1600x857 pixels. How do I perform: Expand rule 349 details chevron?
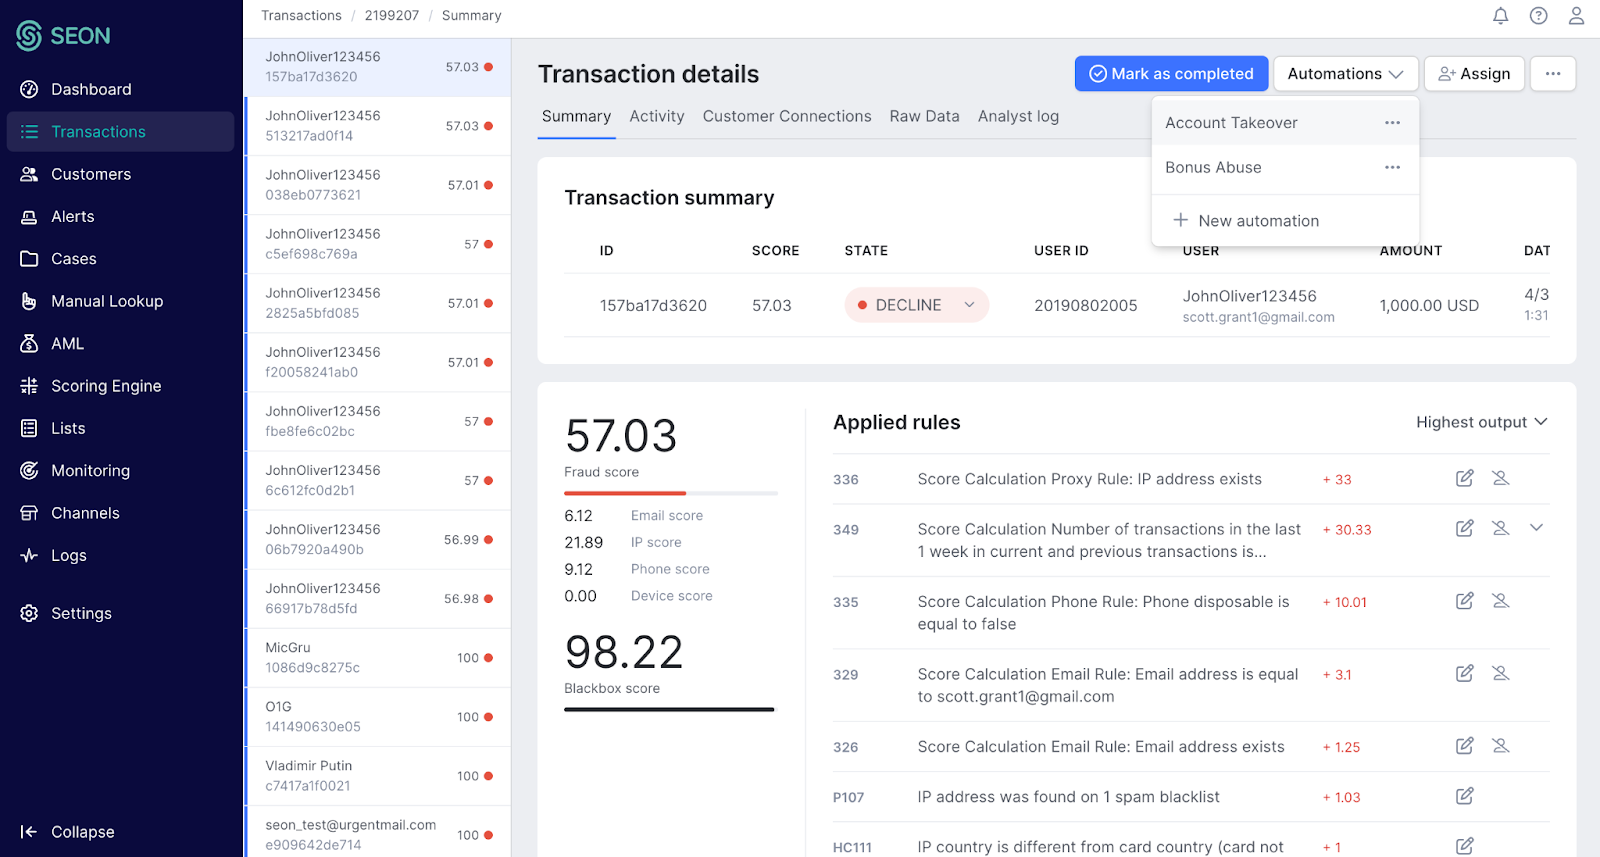pyautogui.click(x=1537, y=527)
